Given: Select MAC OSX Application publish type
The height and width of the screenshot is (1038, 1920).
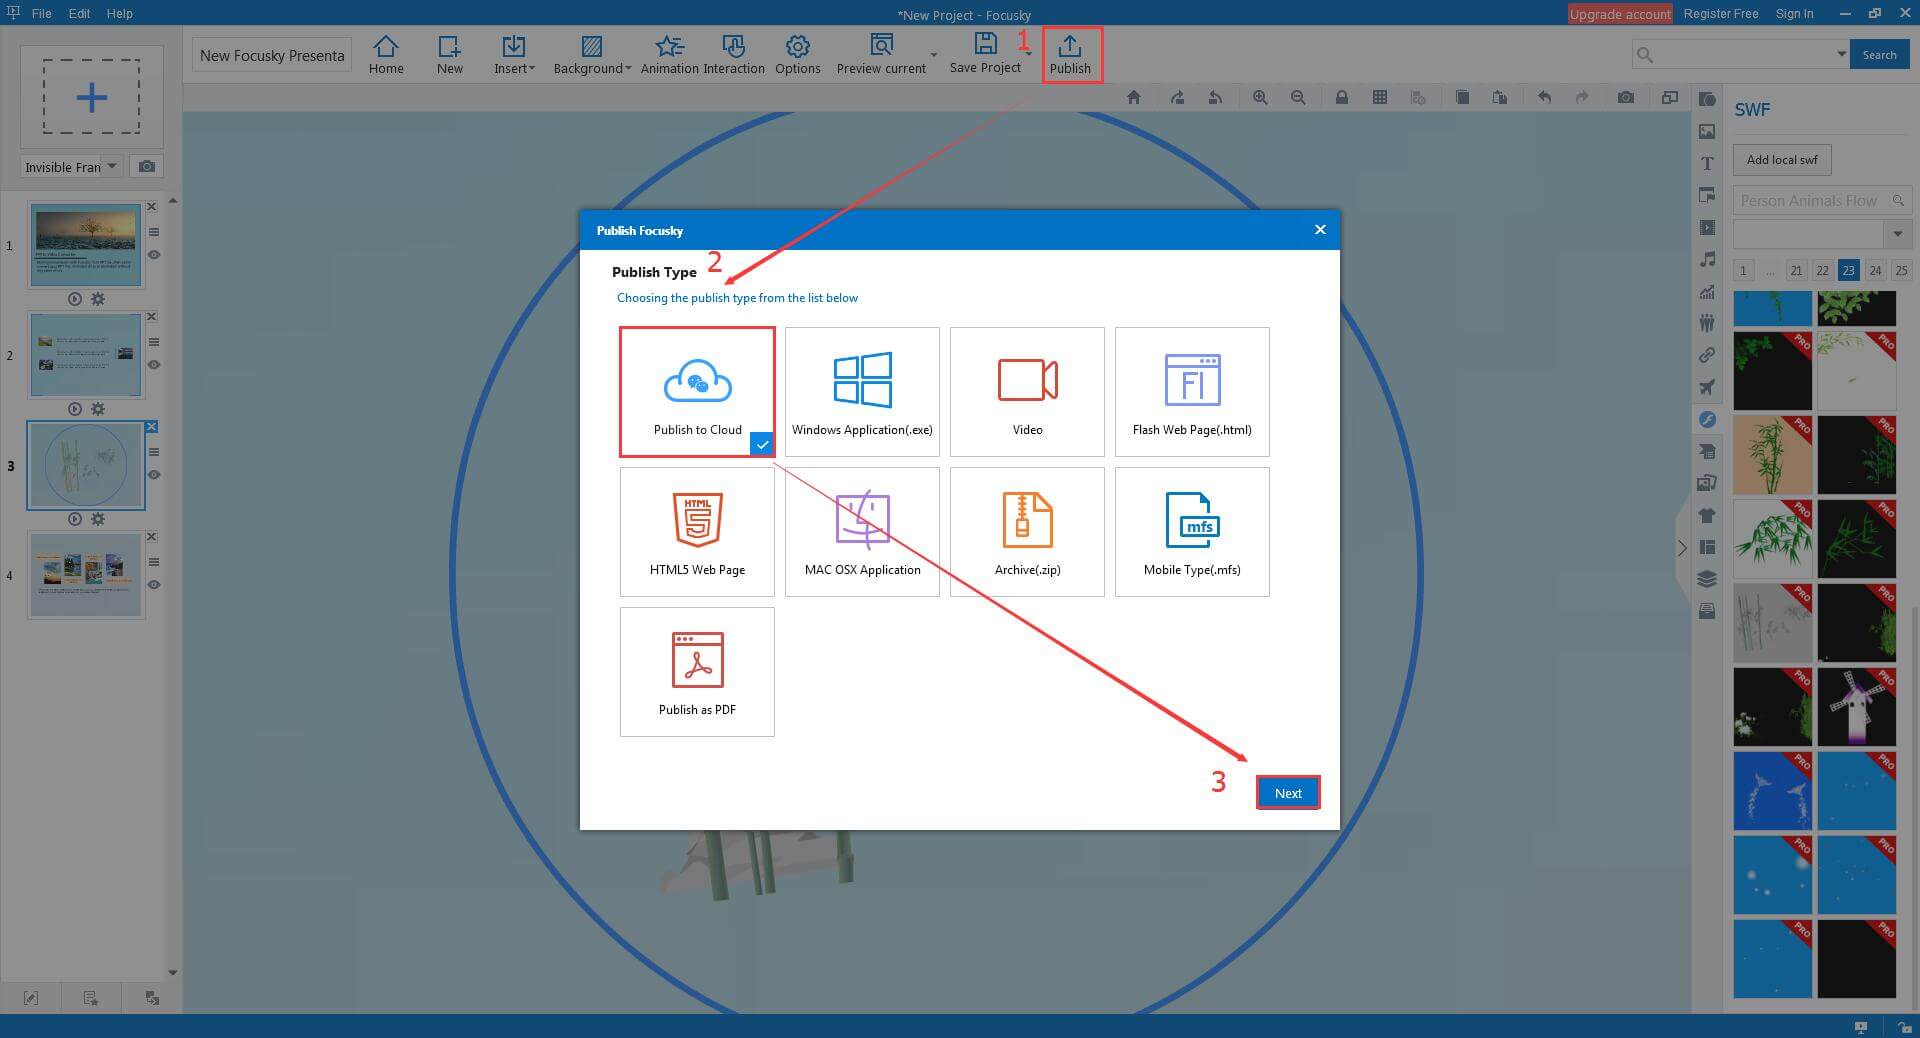Looking at the screenshot, I should click(x=862, y=532).
